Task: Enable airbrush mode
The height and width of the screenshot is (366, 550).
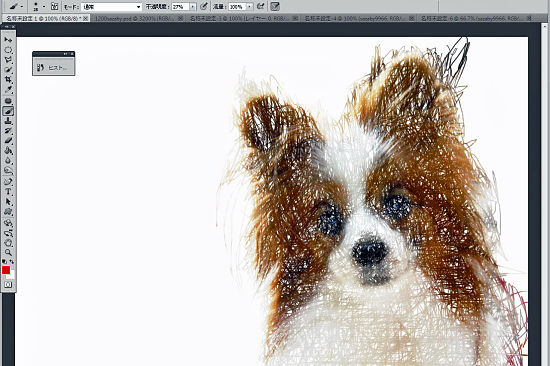Action: [260, 6]
